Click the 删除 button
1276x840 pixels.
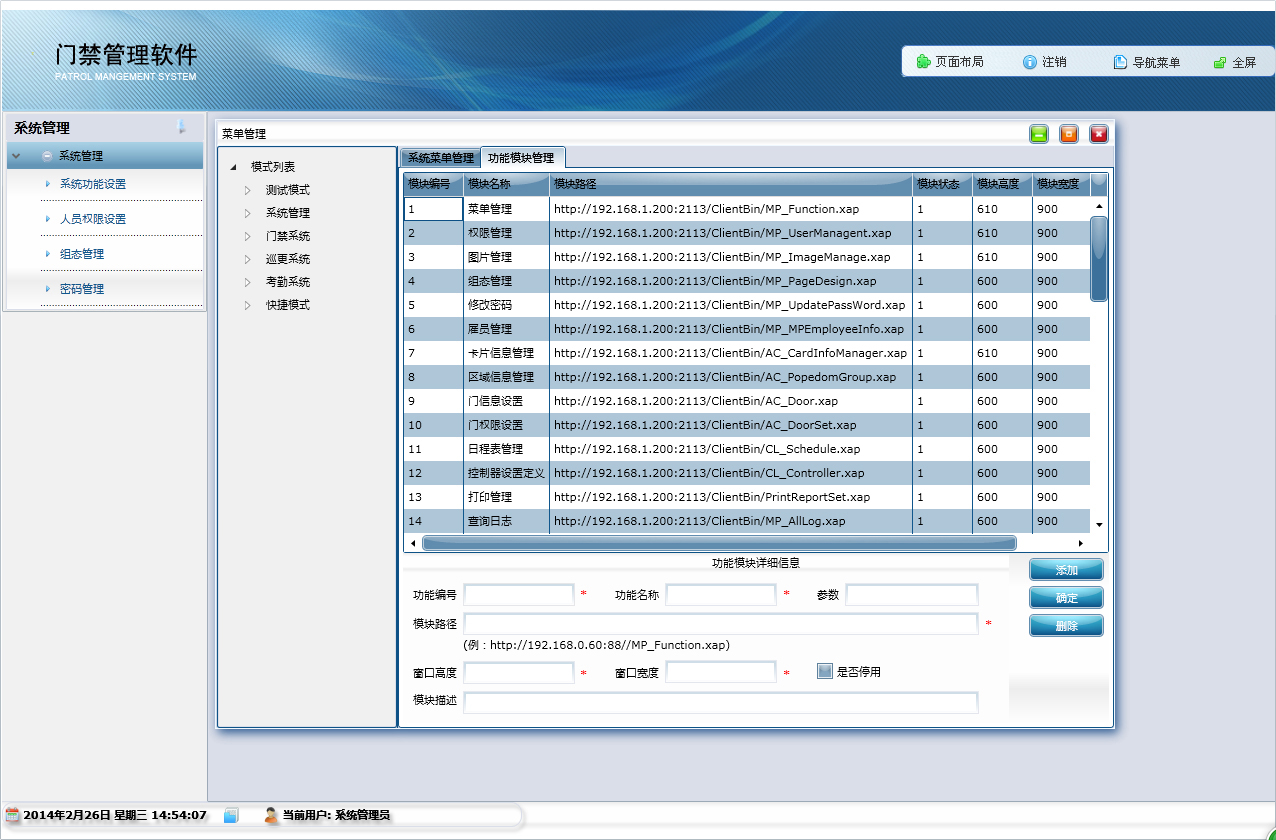(x=1067, y=626)
